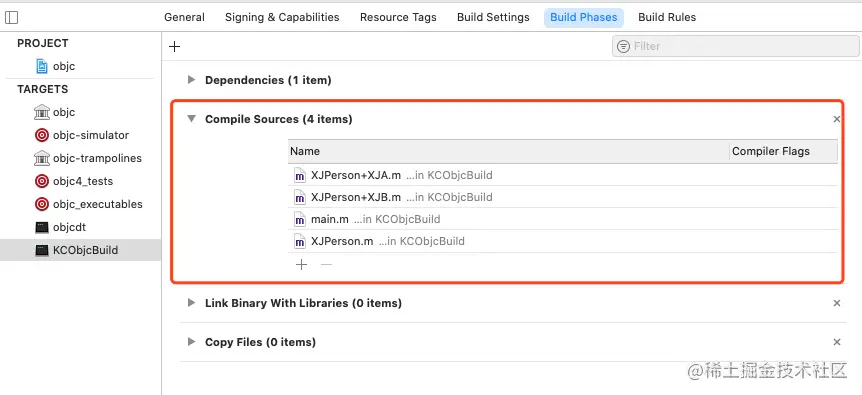Select the main.m source file row
Screen dimensions: 862x395
563,219
